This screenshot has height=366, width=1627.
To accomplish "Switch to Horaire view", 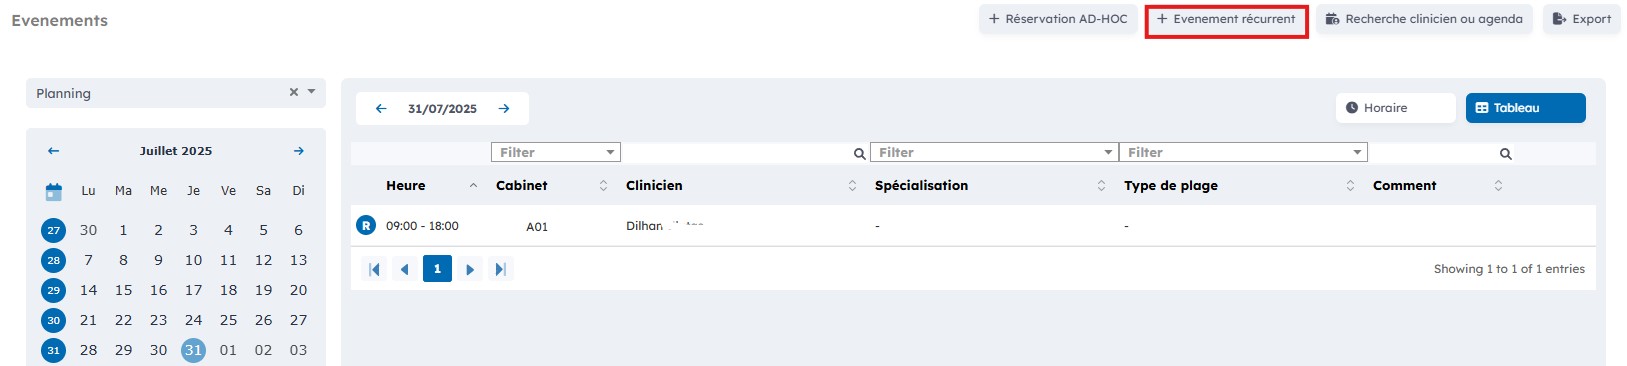I will [x=1395, y=108].
